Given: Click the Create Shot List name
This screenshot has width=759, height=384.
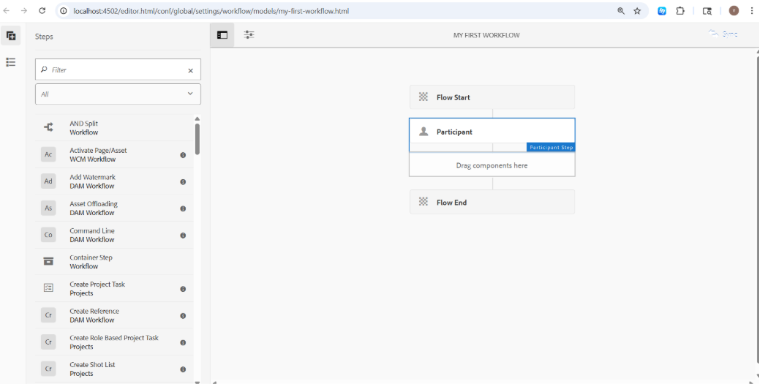Looking at the screenshot, I should coord(92,365).
